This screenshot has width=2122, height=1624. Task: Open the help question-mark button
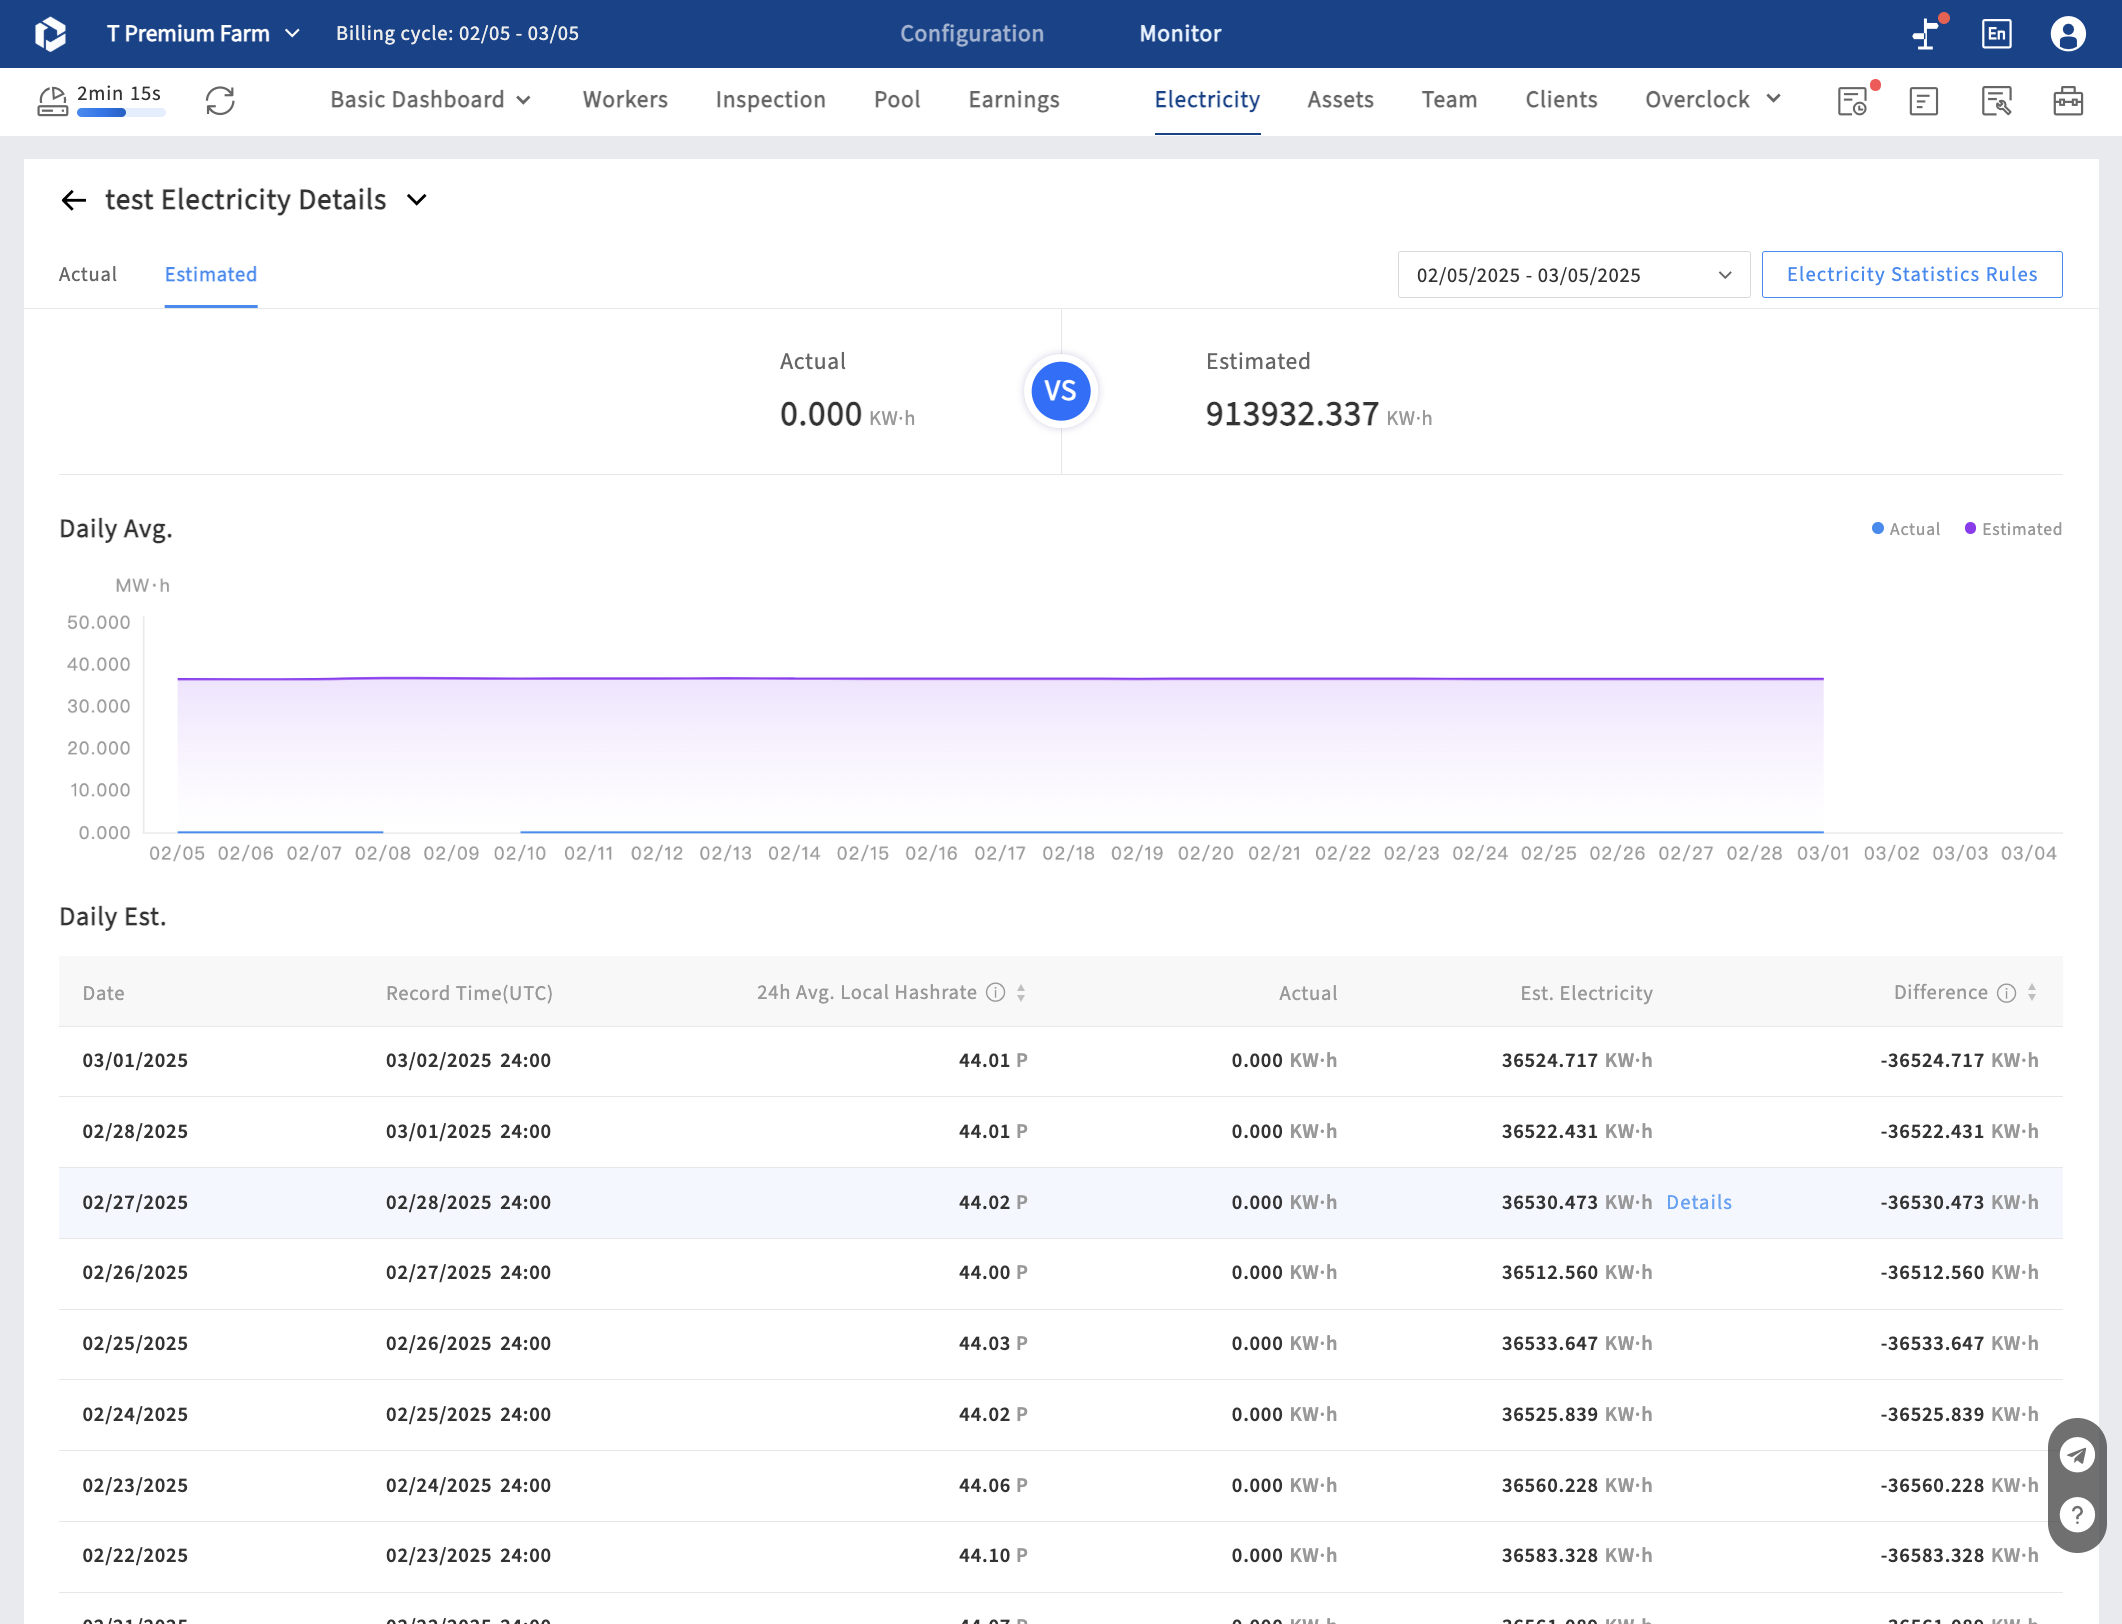(2077, 1515)
